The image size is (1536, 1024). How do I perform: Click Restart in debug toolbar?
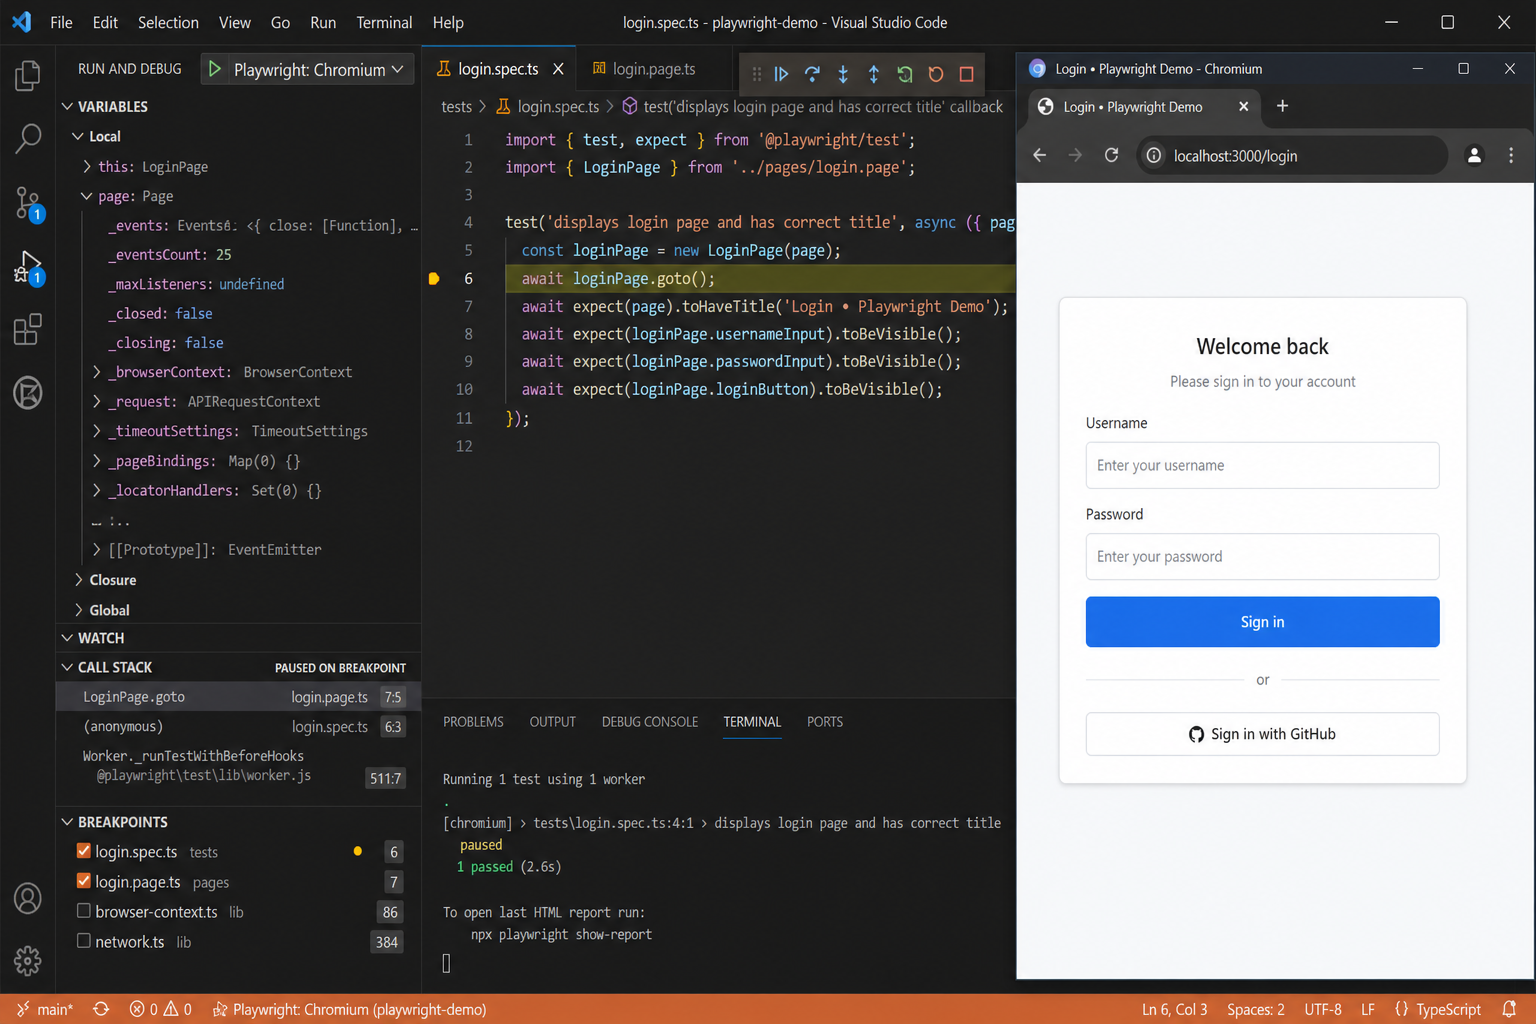[x=936, y=74]
